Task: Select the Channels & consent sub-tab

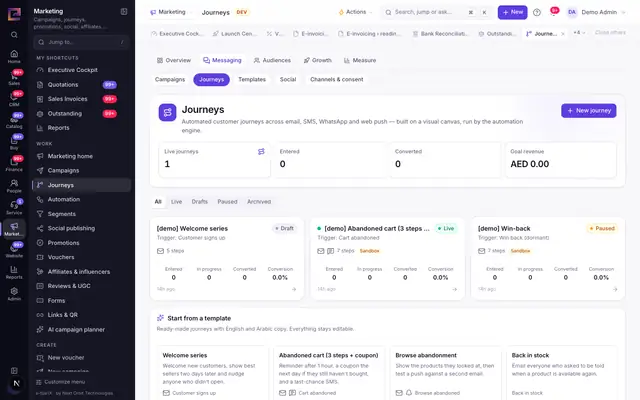Action: [337, 80]
